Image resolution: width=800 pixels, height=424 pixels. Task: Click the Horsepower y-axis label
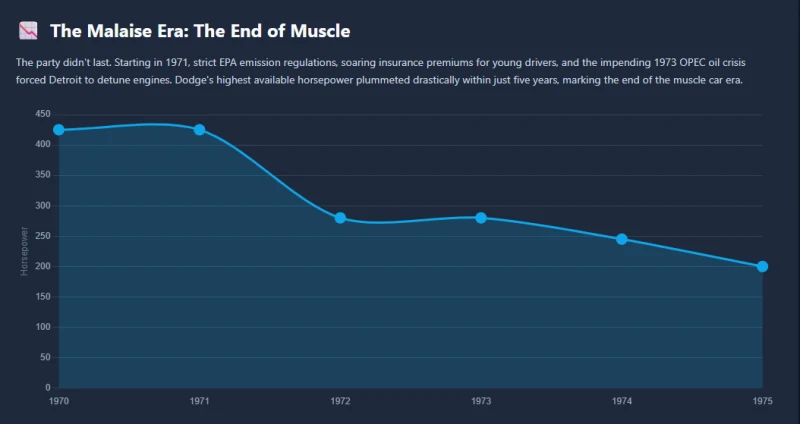pos(24,251)
